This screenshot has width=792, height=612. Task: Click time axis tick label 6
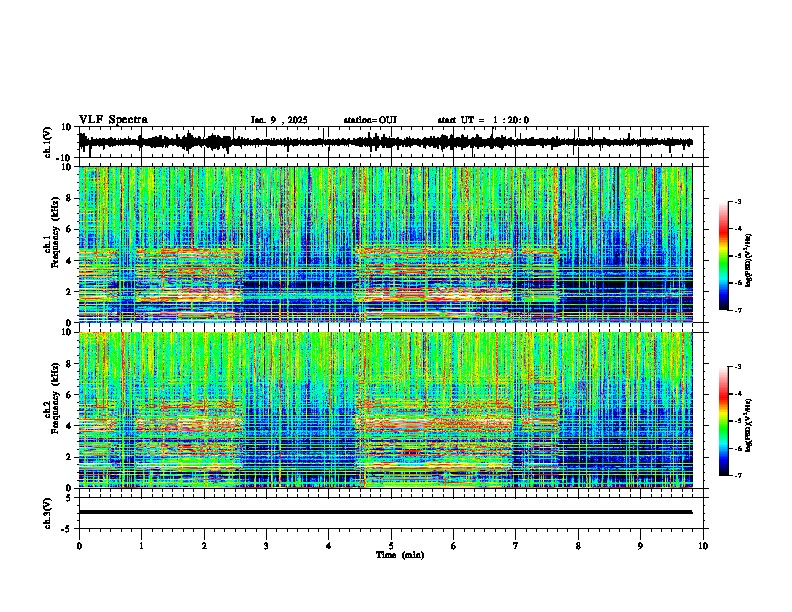tap(453, 546)
